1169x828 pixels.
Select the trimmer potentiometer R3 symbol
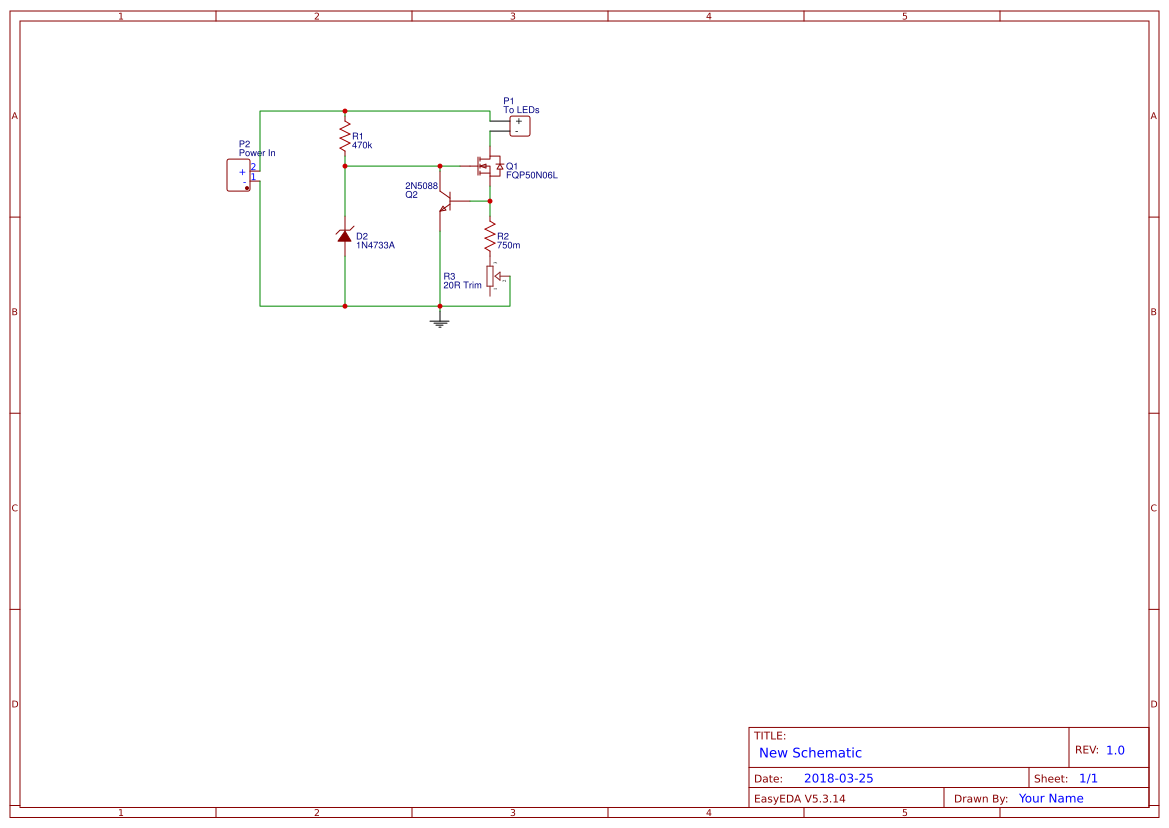point(489,276)
